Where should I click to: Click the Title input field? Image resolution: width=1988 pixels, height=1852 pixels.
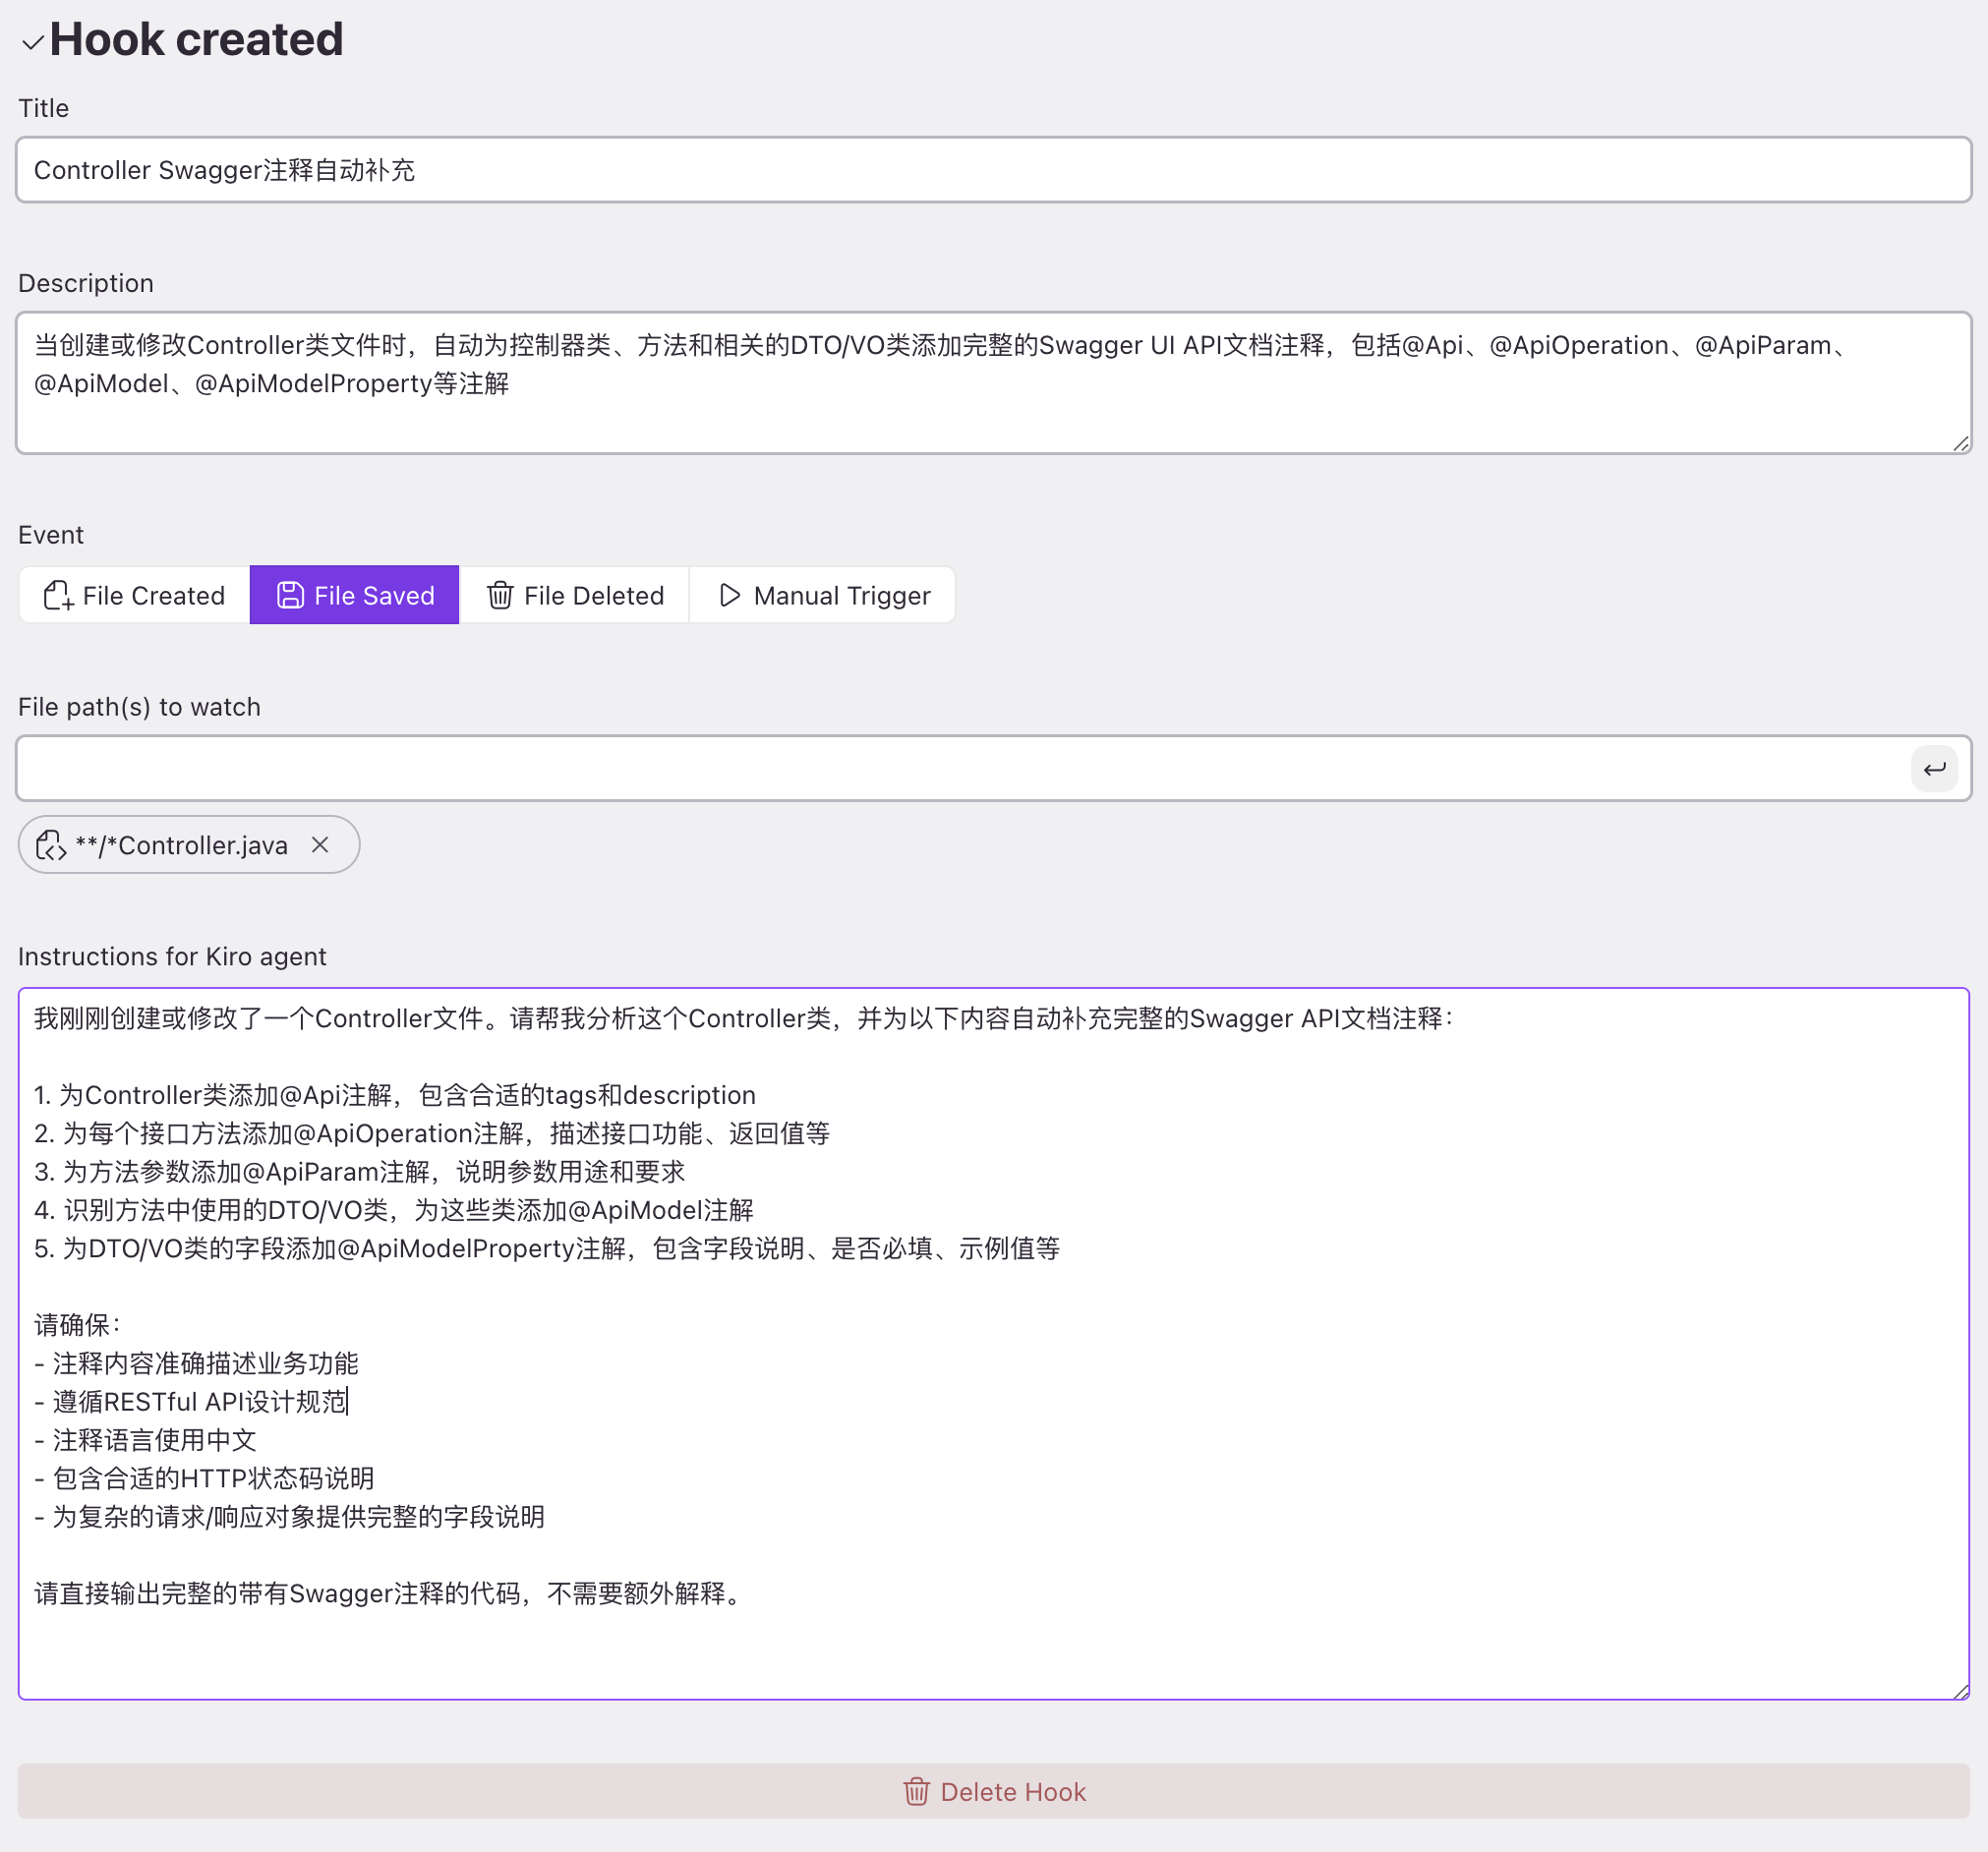pos(992,170)
